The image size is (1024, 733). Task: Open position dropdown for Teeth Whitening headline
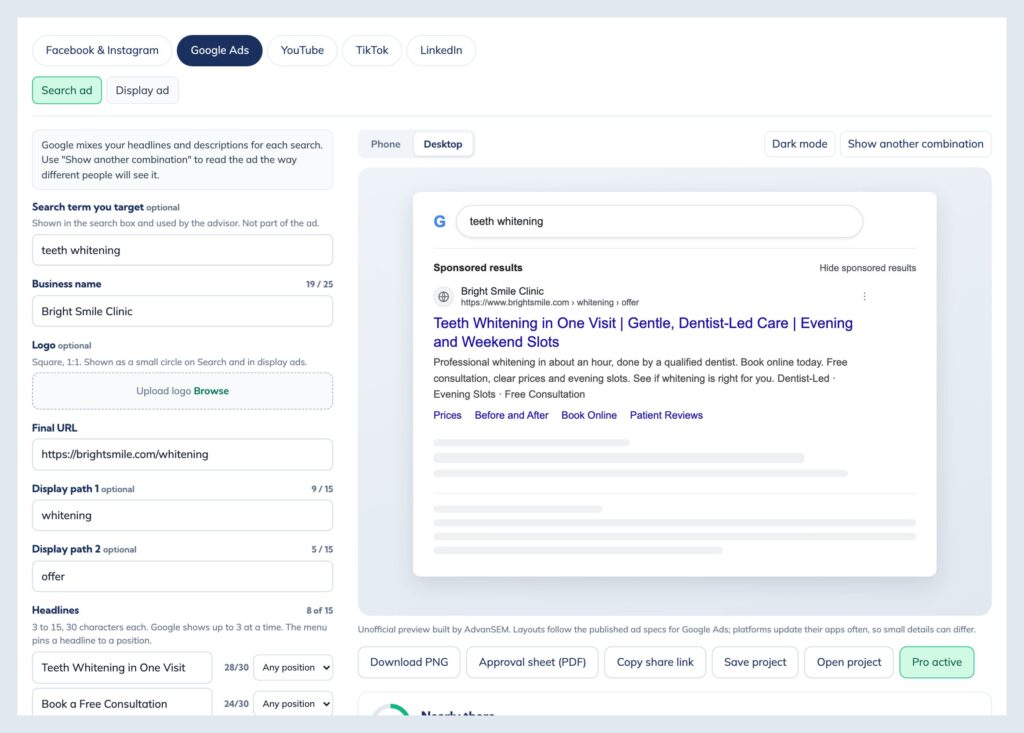[293, 668]
